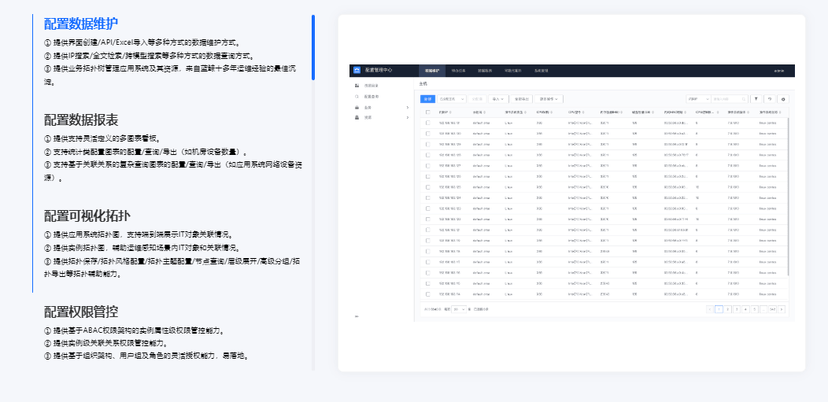Go to page 2 in the pagination
This screenshot has height=402, width=828.
point(728,309)
